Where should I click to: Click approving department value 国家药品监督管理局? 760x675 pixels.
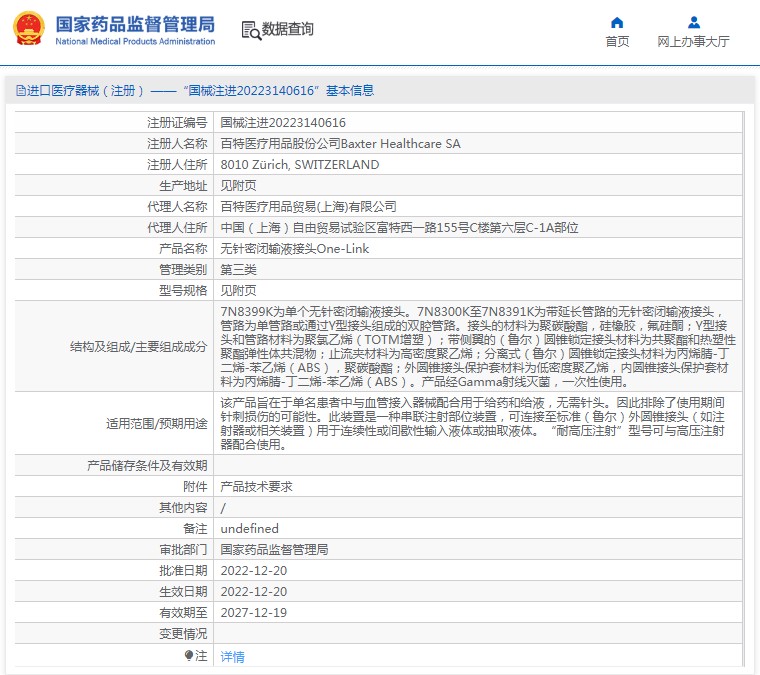tap(274, 549)
